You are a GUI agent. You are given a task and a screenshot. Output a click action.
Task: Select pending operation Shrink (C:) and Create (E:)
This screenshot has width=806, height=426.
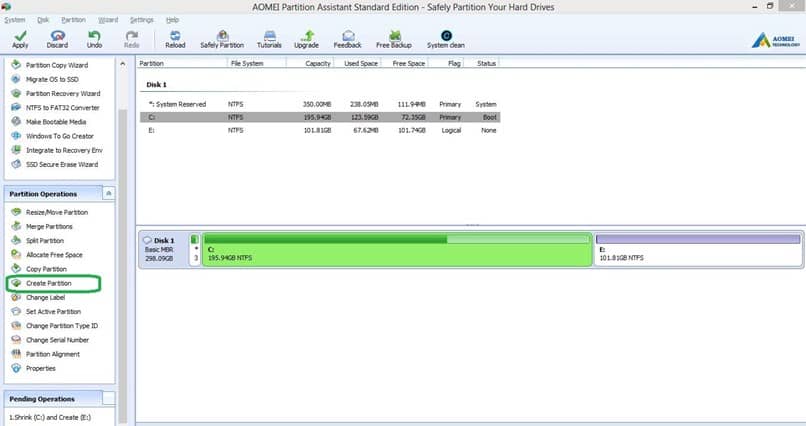point(50,417)
